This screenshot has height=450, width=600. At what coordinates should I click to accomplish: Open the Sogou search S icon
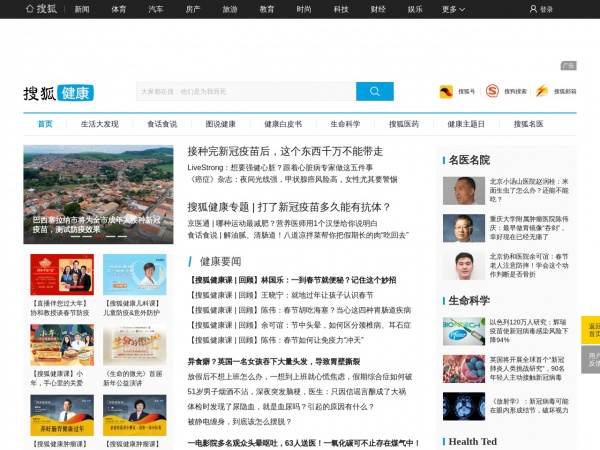coord(492,91)
